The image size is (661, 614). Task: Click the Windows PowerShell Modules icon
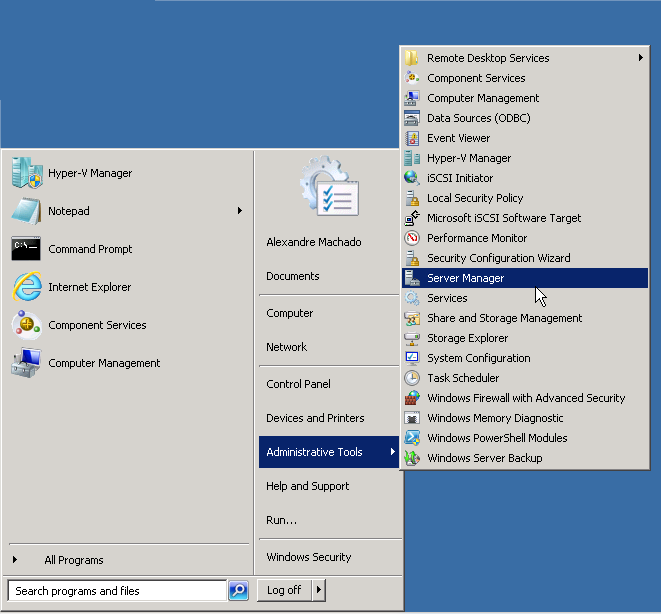point(412,438)
